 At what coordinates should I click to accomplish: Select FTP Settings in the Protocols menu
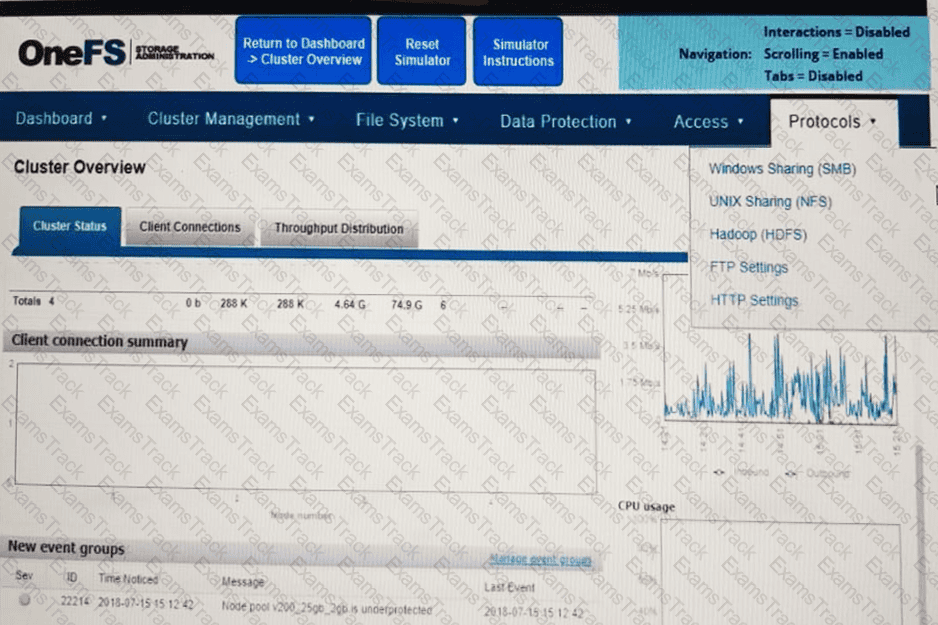pos(749,267)
